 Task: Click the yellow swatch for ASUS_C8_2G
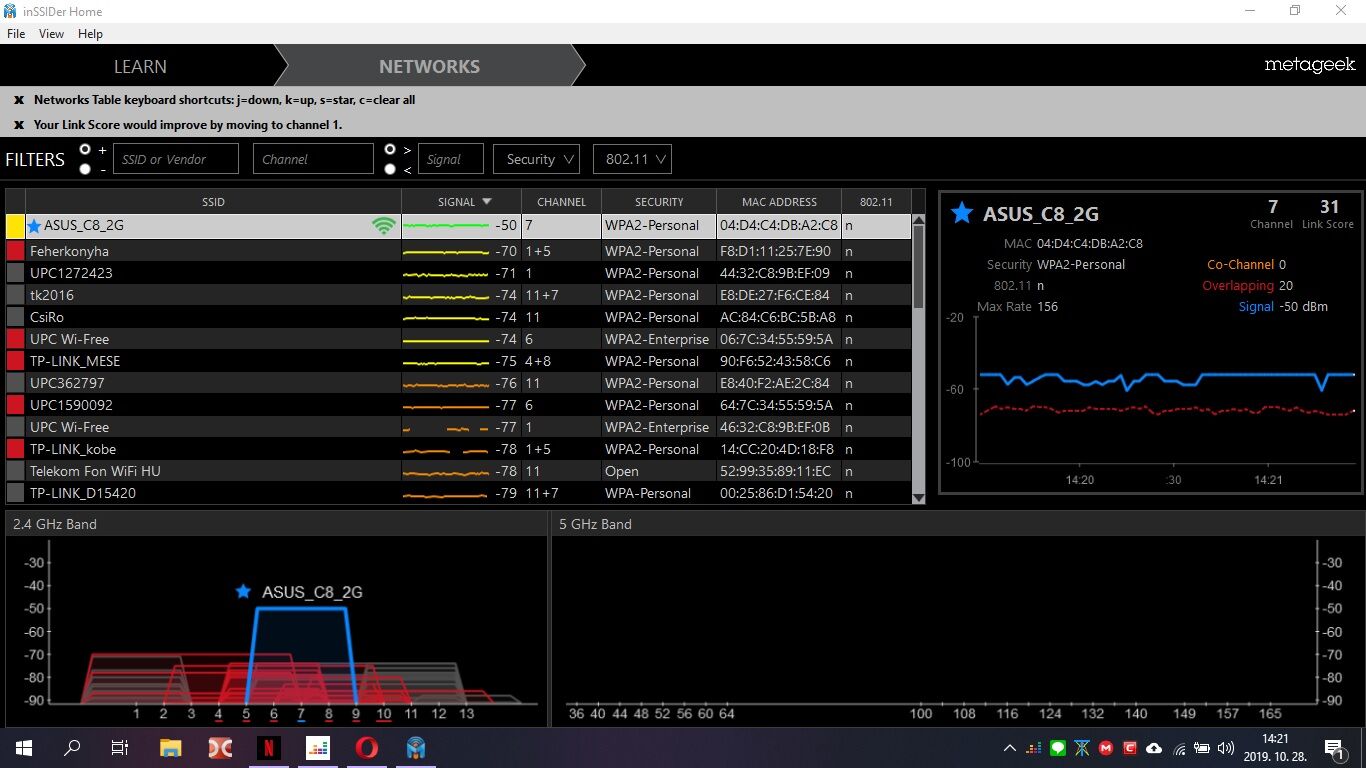(x=15, y=226)
